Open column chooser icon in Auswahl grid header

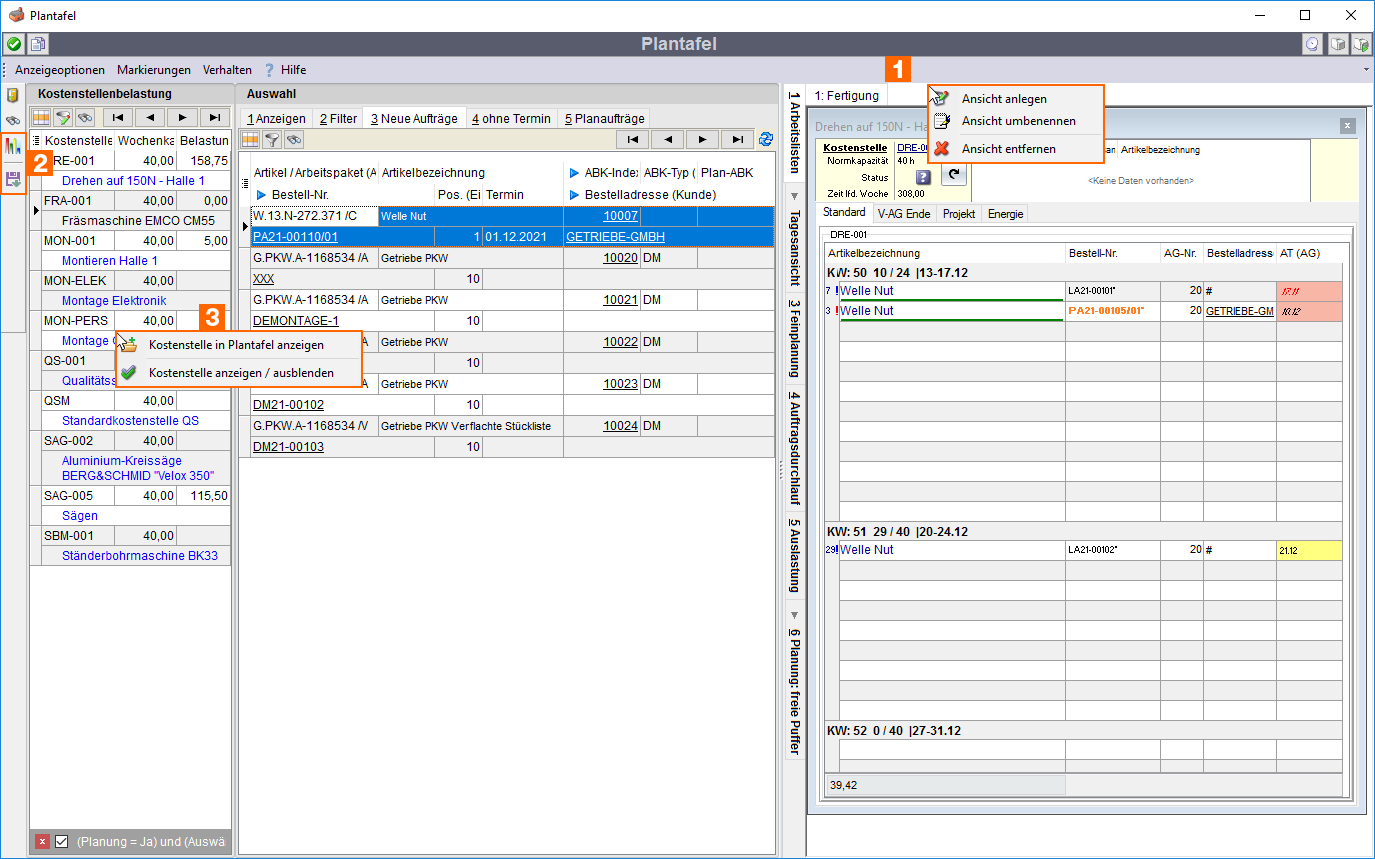[x=246, y=183]
